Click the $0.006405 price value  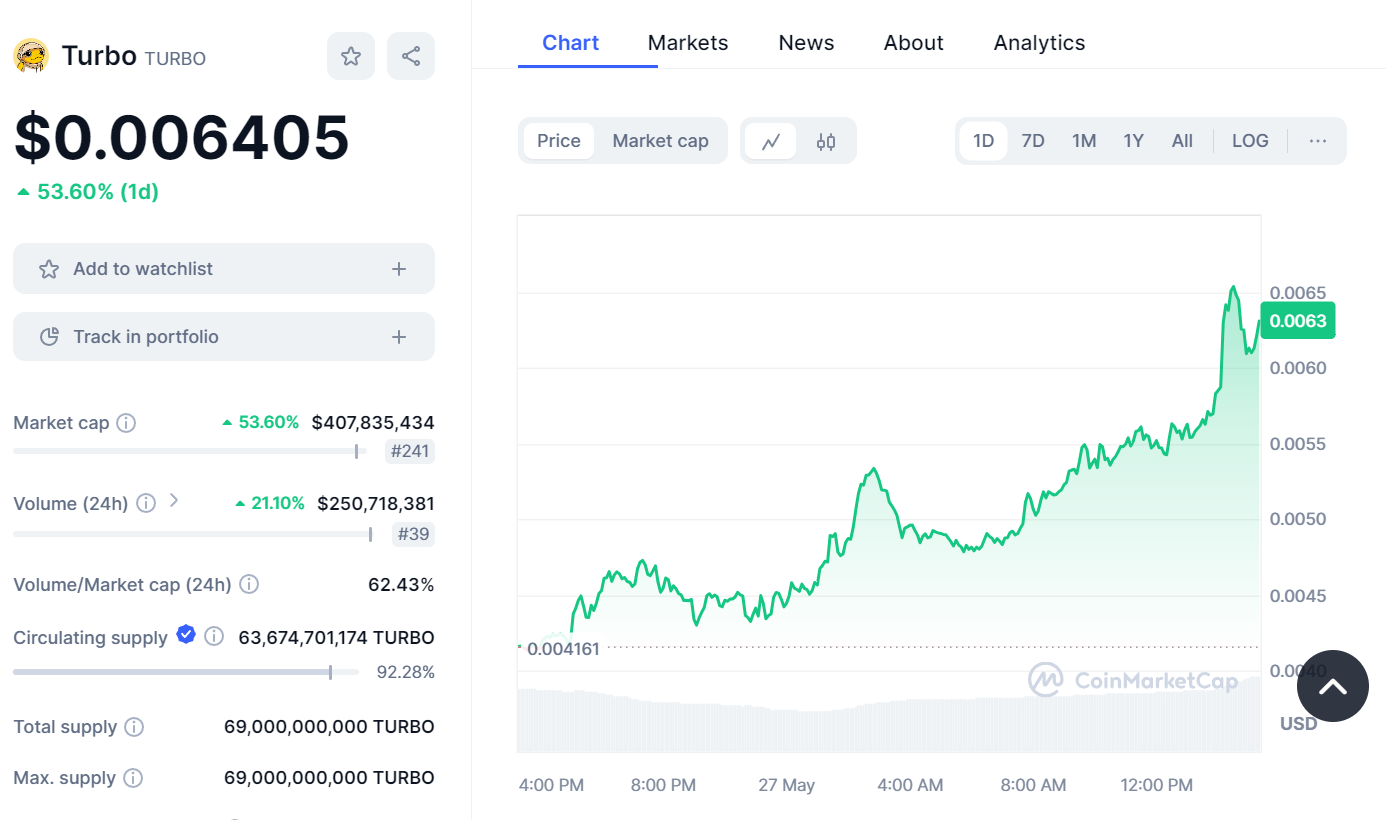182,137
